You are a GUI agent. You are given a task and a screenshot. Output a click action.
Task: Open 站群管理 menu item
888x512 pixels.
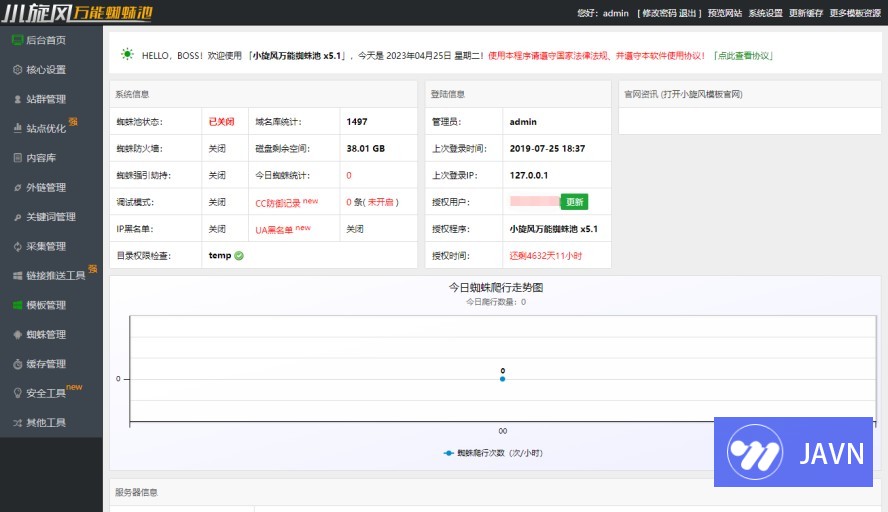(x=45, y=99)
